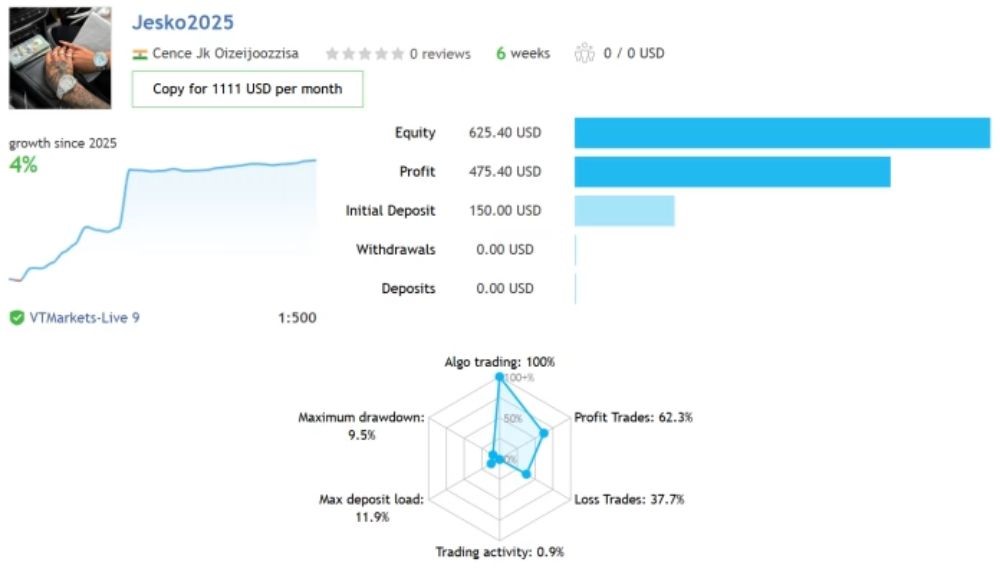1000x571 pixels.
Task: Click the Profit Trades radar point
Action: [x=544, y=433]
